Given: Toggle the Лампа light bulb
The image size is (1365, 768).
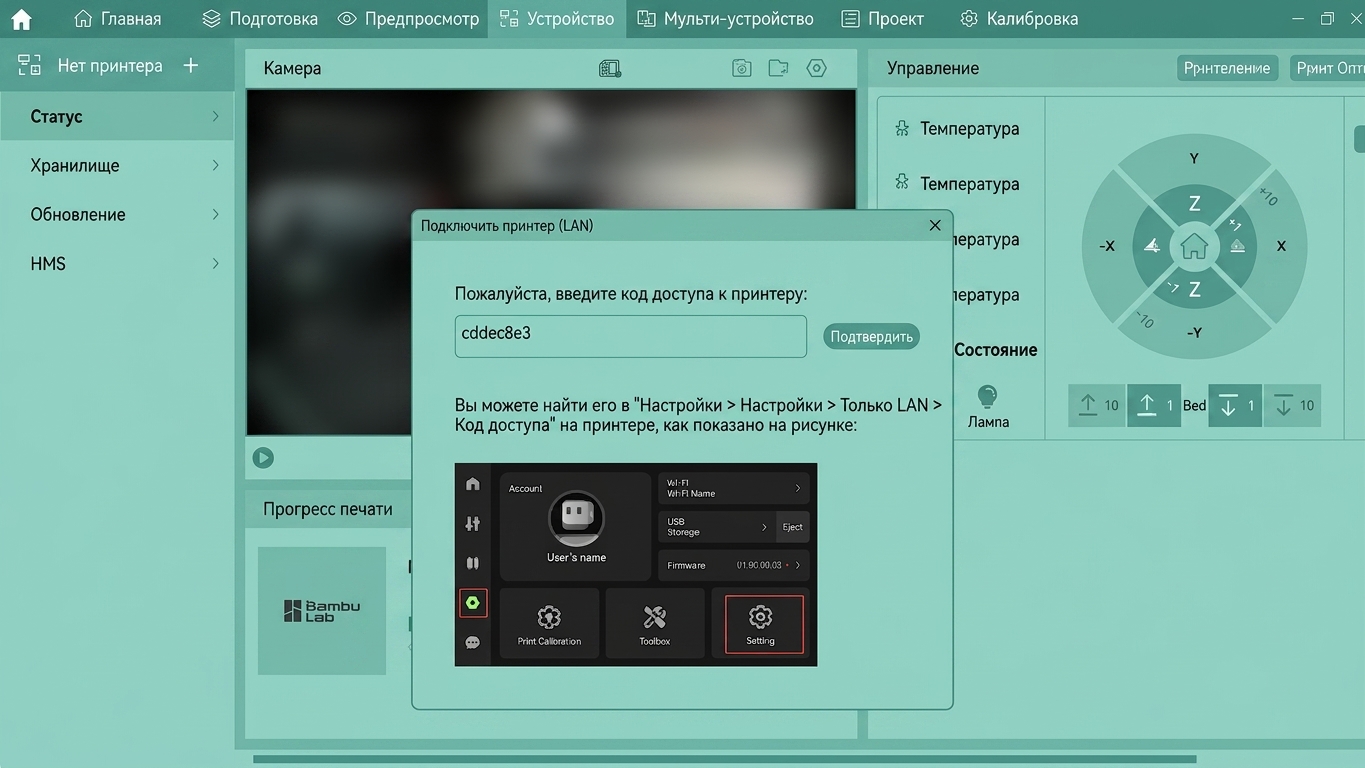Looking at the screenshot, I should click(987, 397).
